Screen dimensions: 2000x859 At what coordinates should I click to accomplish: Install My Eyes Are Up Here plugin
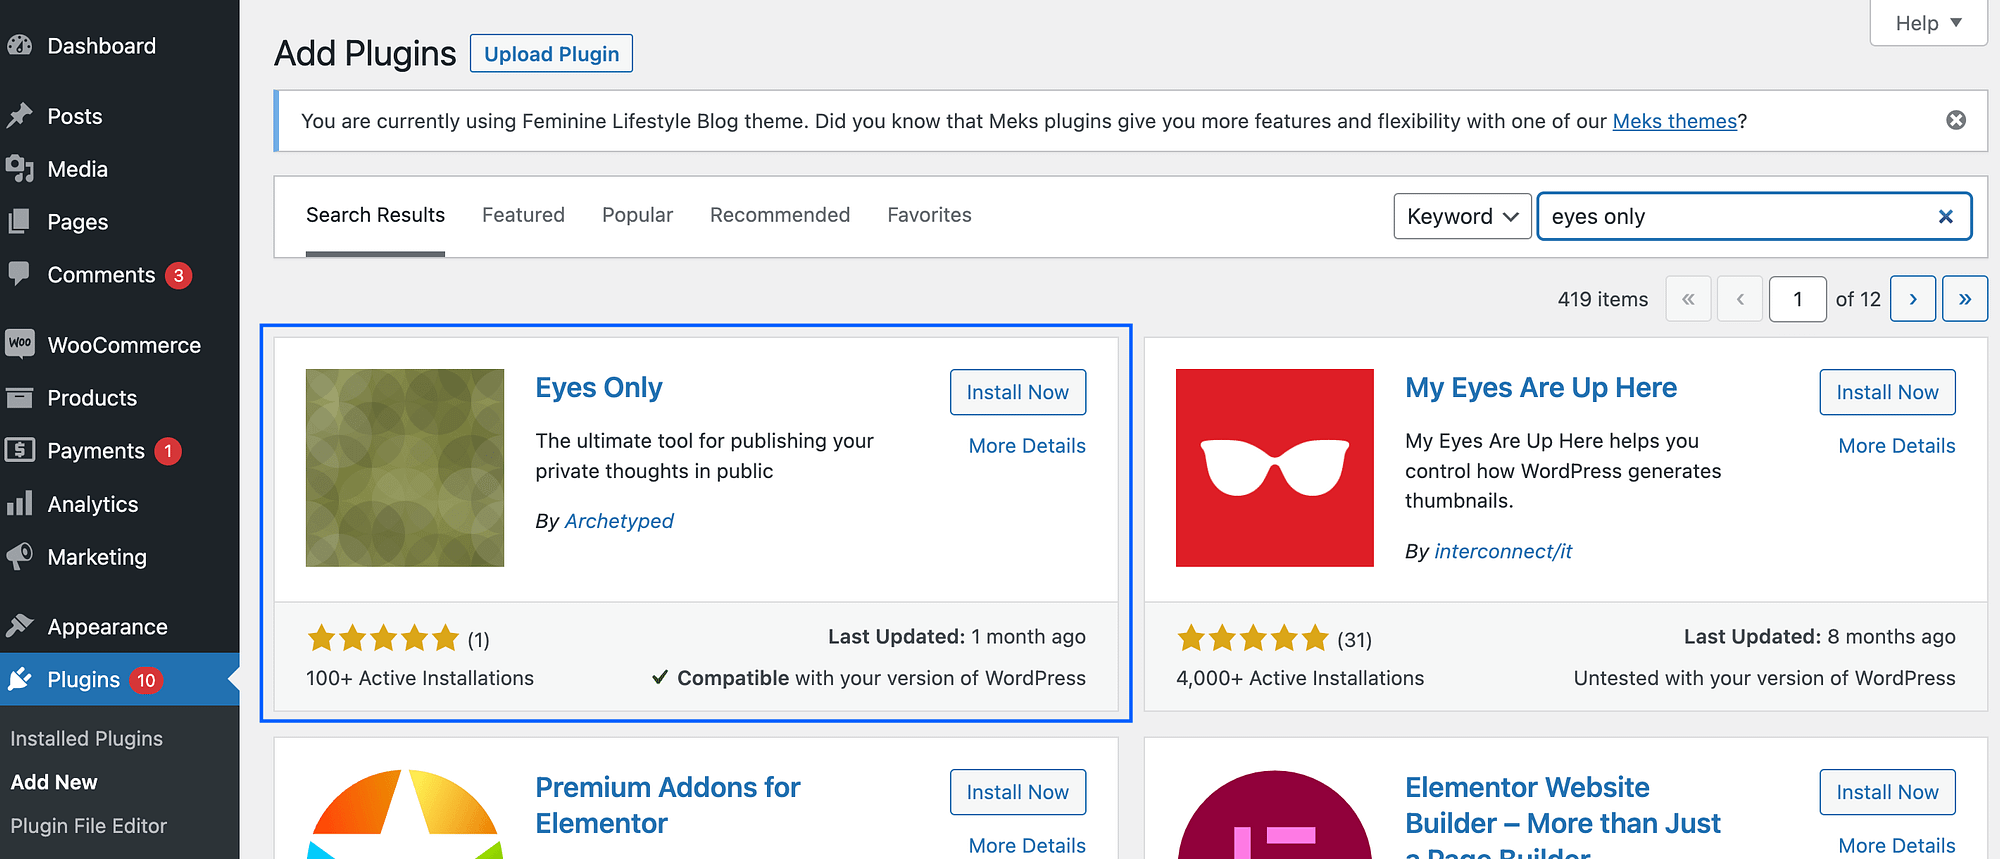click(x=1887, y=392)
